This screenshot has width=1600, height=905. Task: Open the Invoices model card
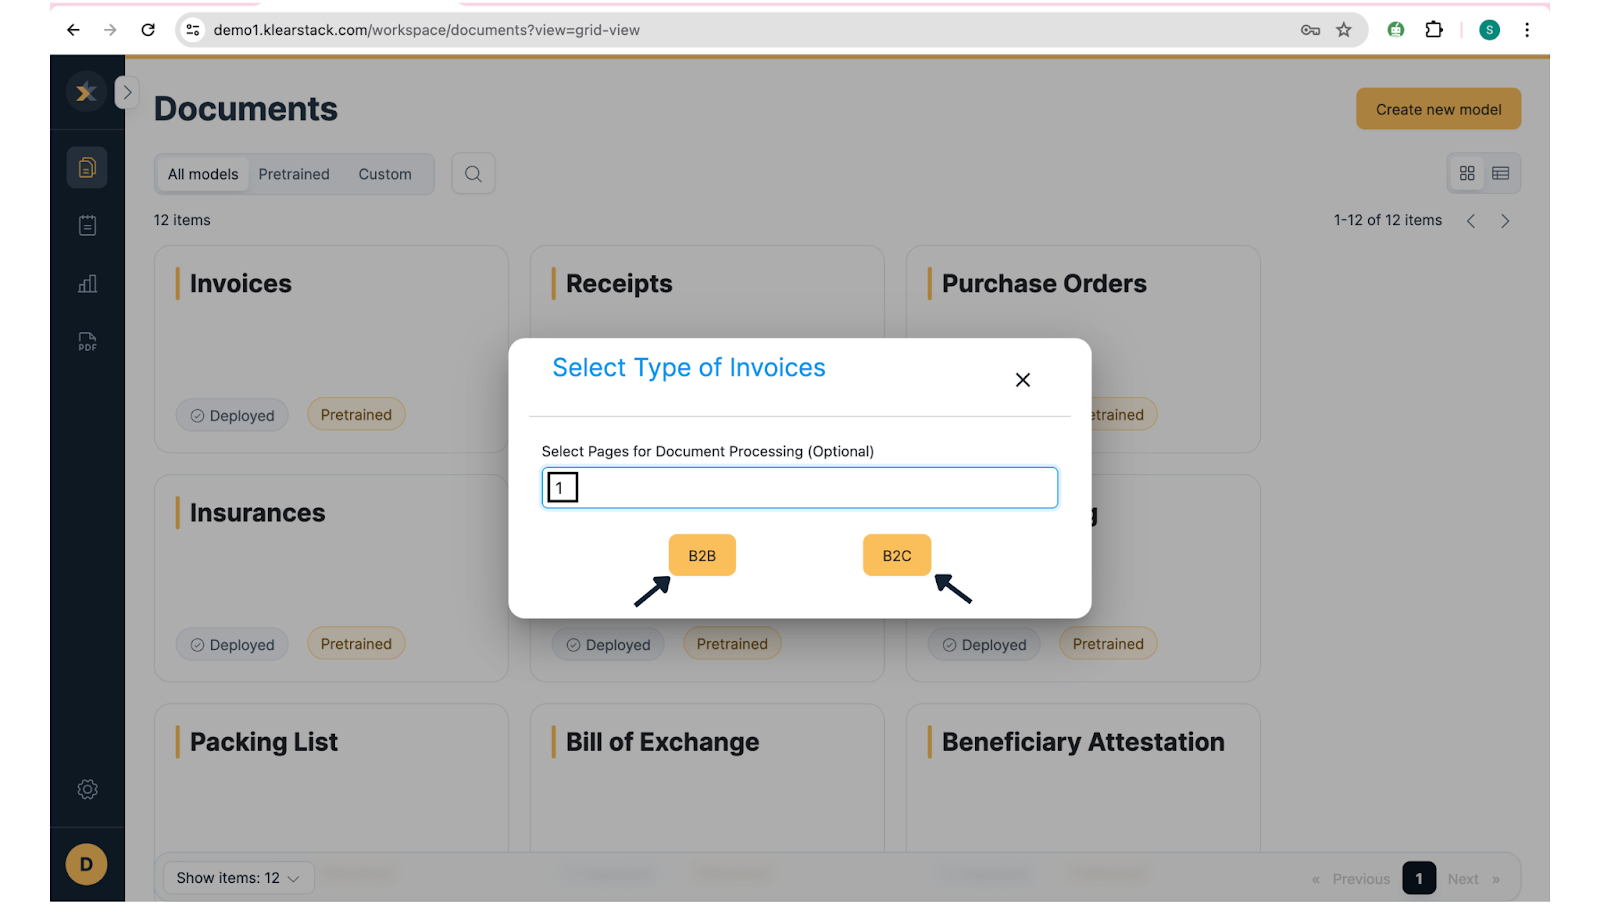[331, 349]
